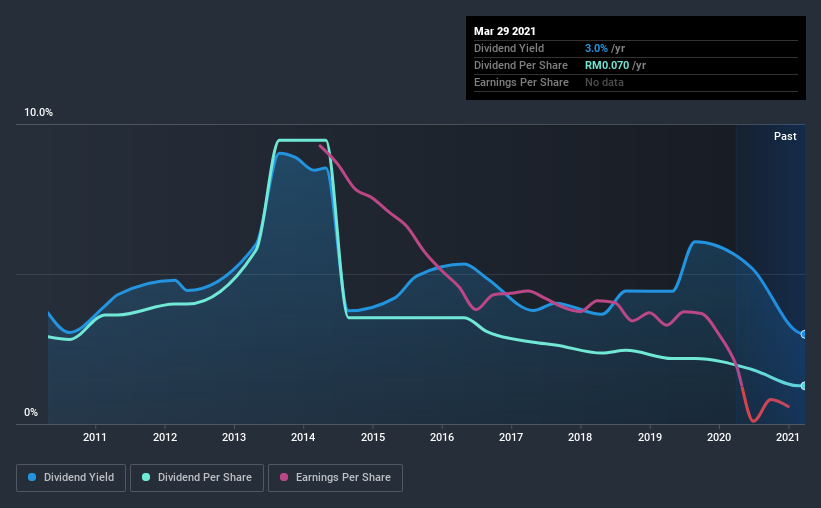Click the 10.0% y-axis label
Screen dimensions: 821x508
pos(38,113)
